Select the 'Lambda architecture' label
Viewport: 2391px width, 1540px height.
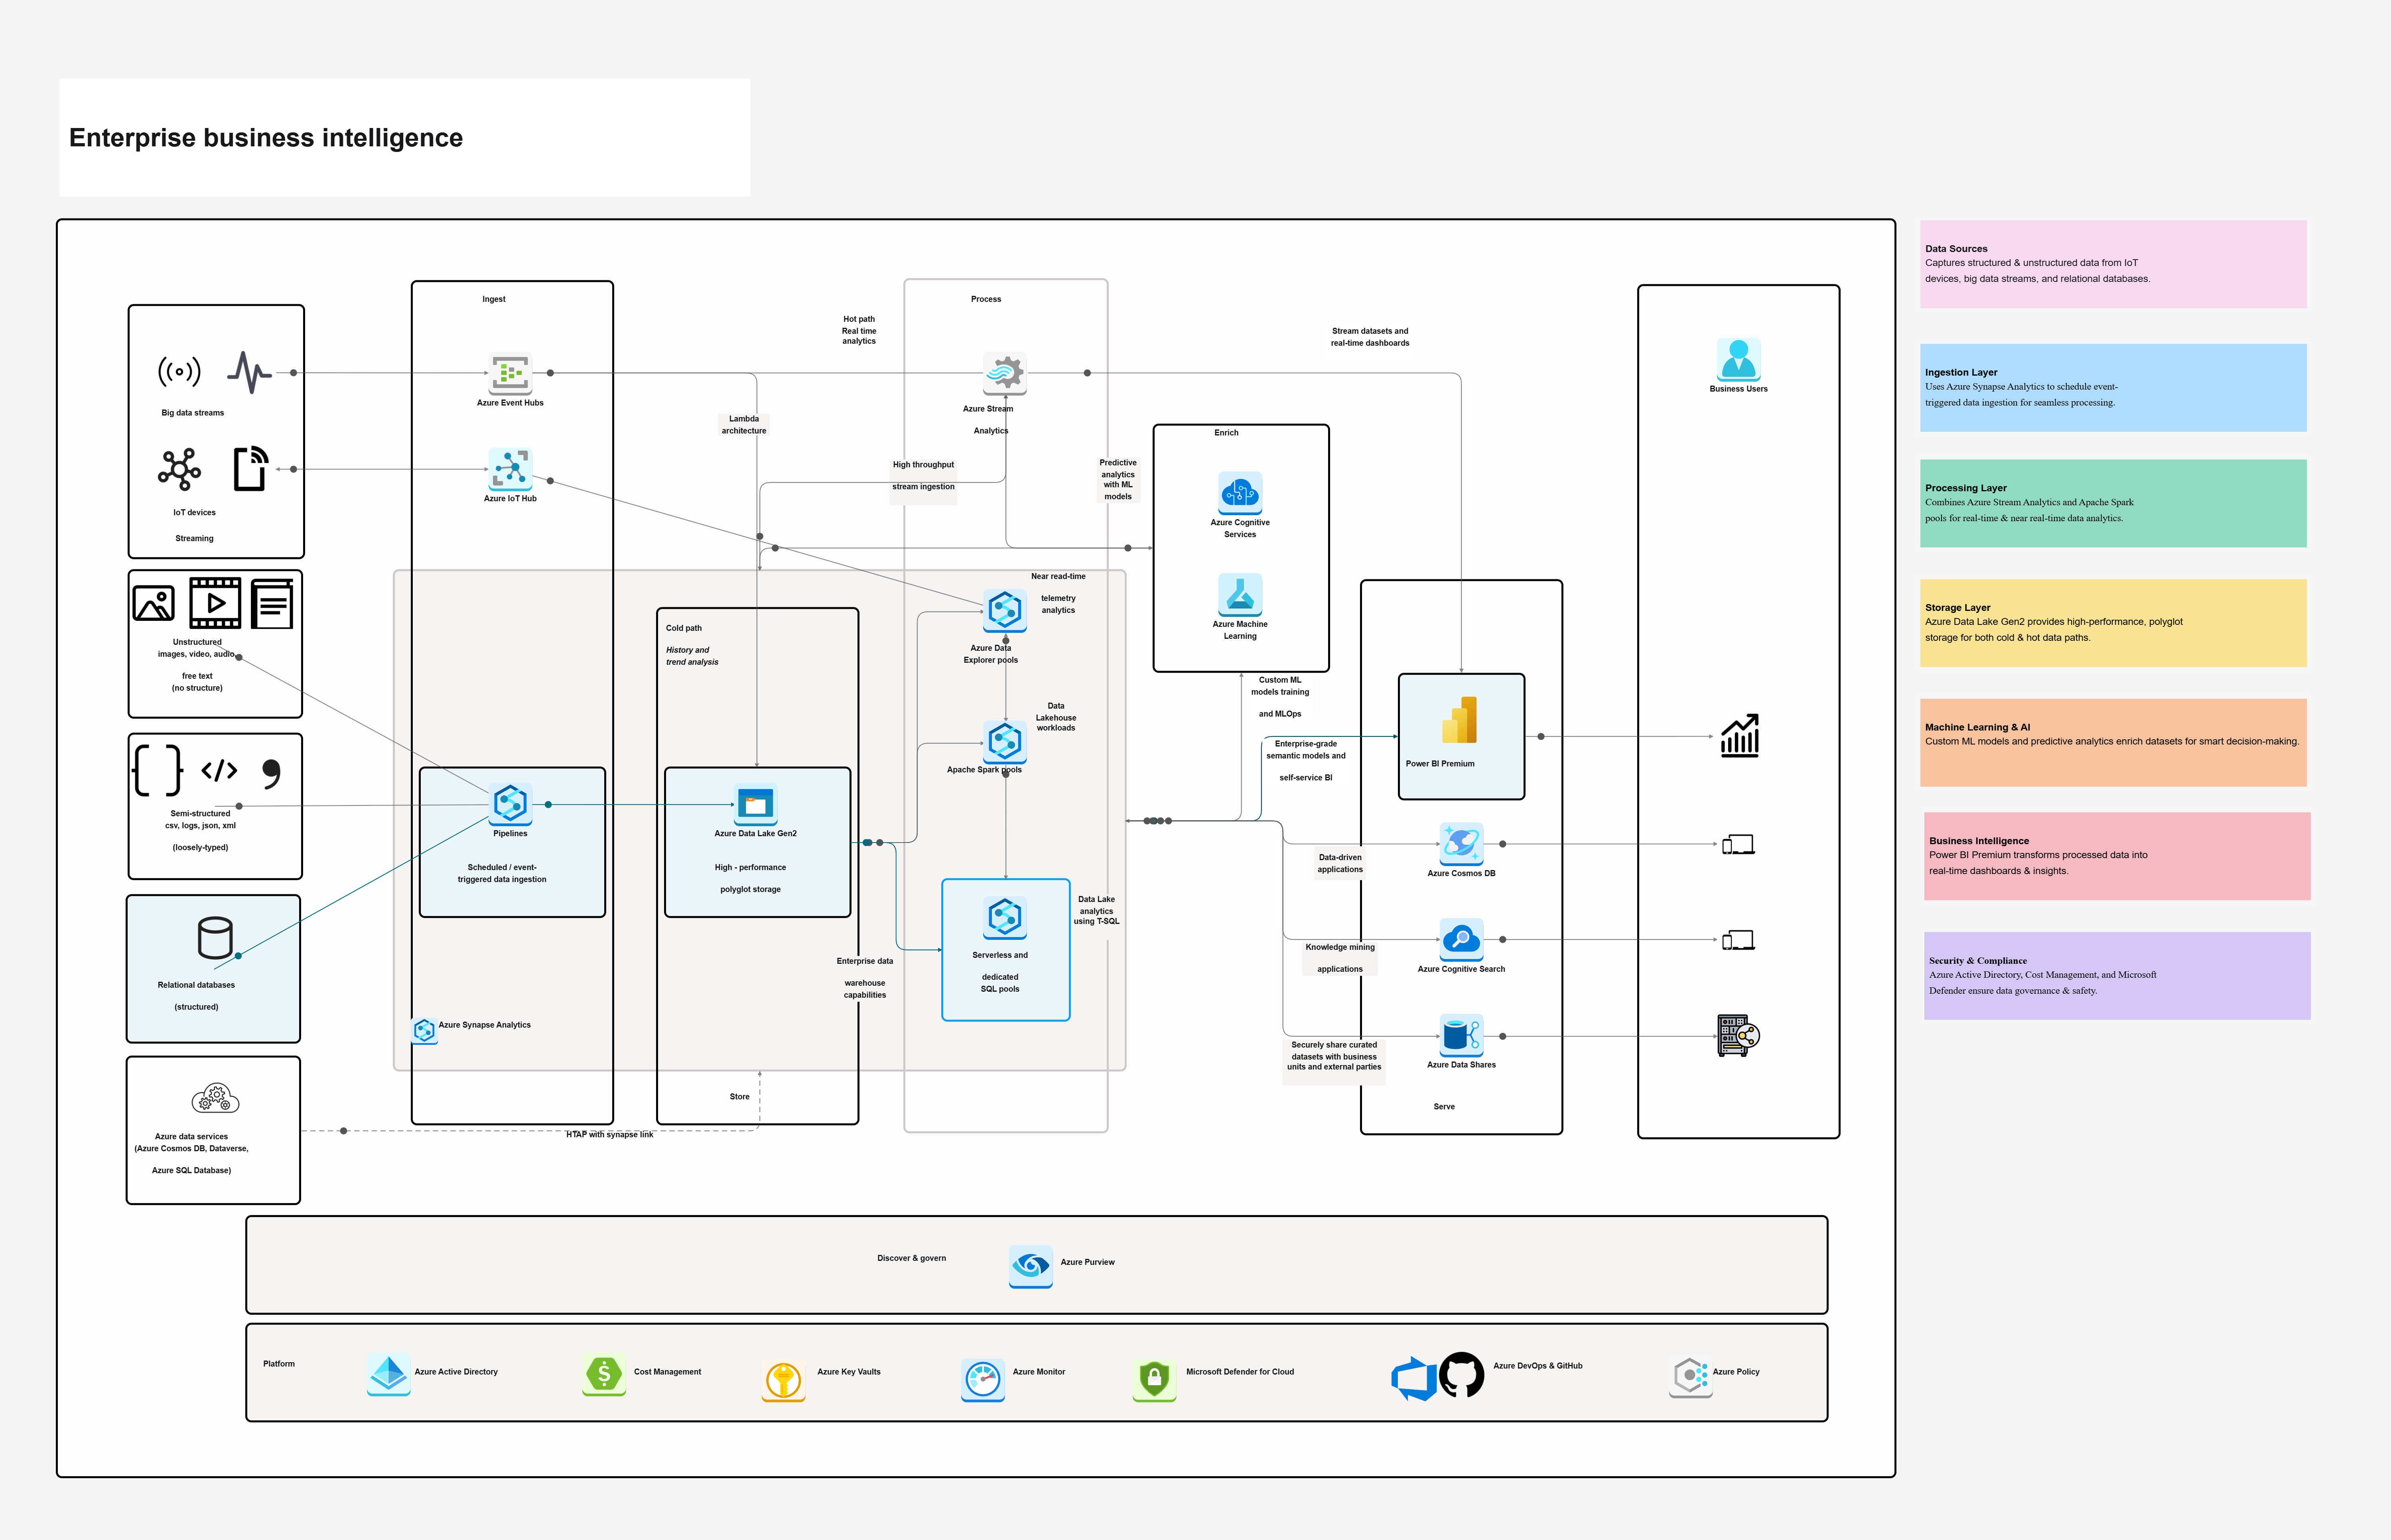click(744, 425)
